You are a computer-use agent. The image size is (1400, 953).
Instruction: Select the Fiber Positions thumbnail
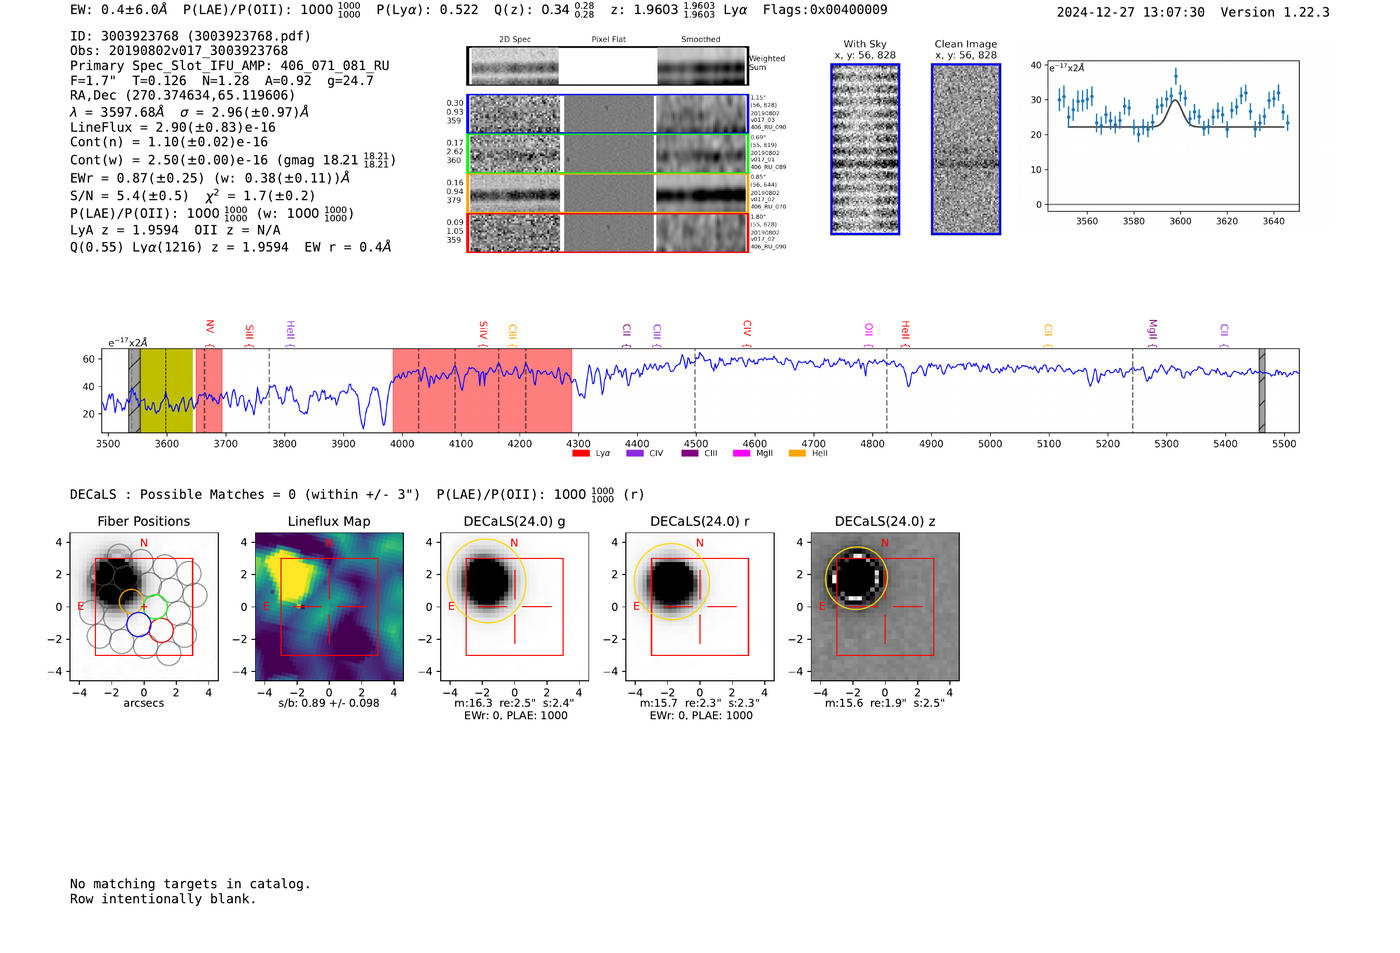(x=144, y=607)
